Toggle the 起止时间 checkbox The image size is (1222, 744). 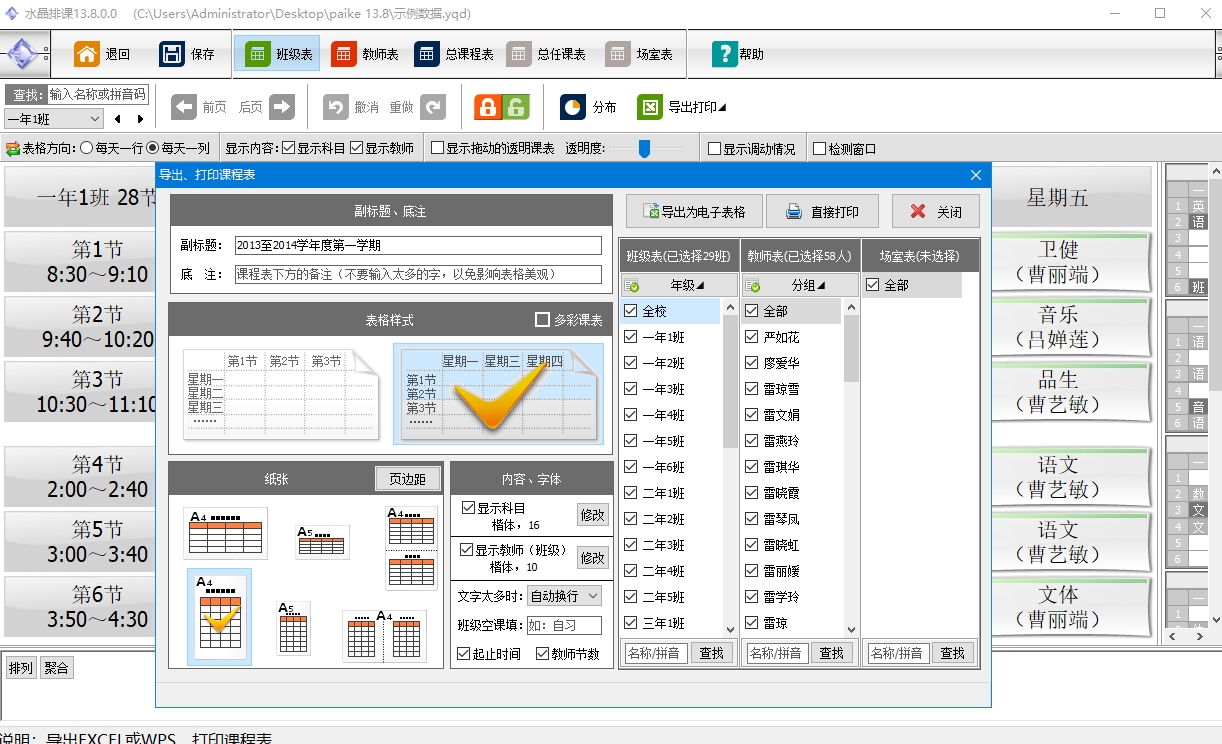pos(464,654)
